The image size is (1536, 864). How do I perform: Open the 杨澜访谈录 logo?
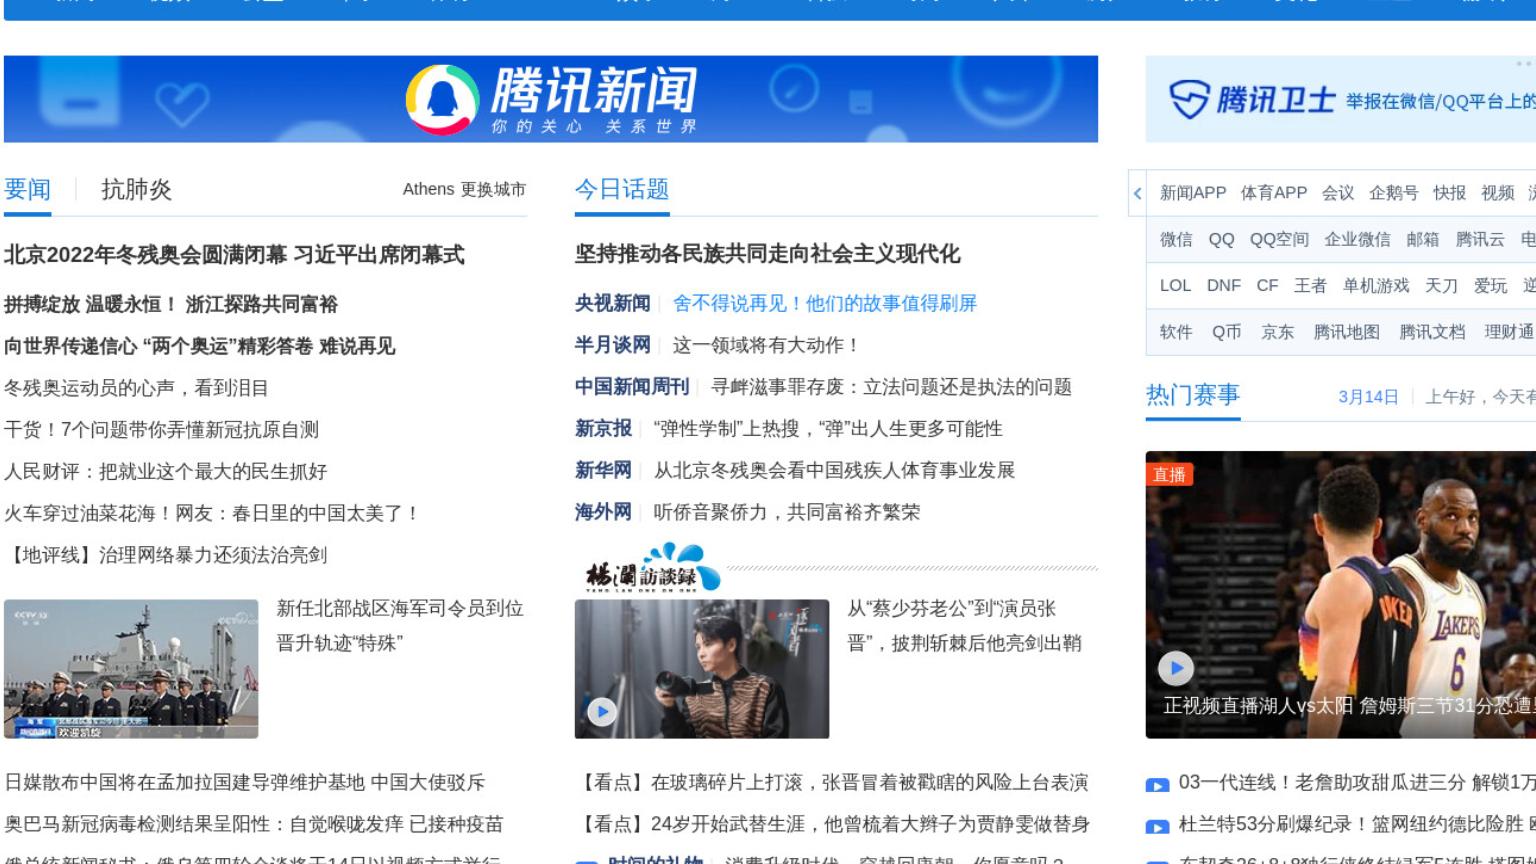(651, 567)
